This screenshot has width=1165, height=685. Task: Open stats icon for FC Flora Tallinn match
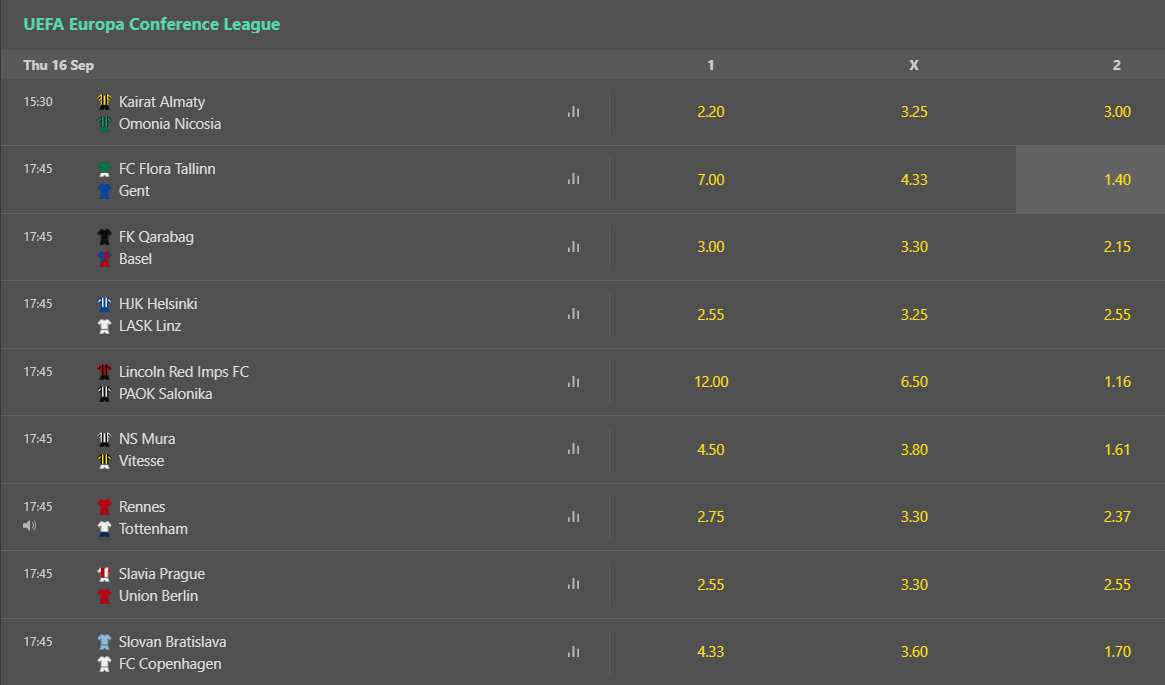[x=573, y=179]
